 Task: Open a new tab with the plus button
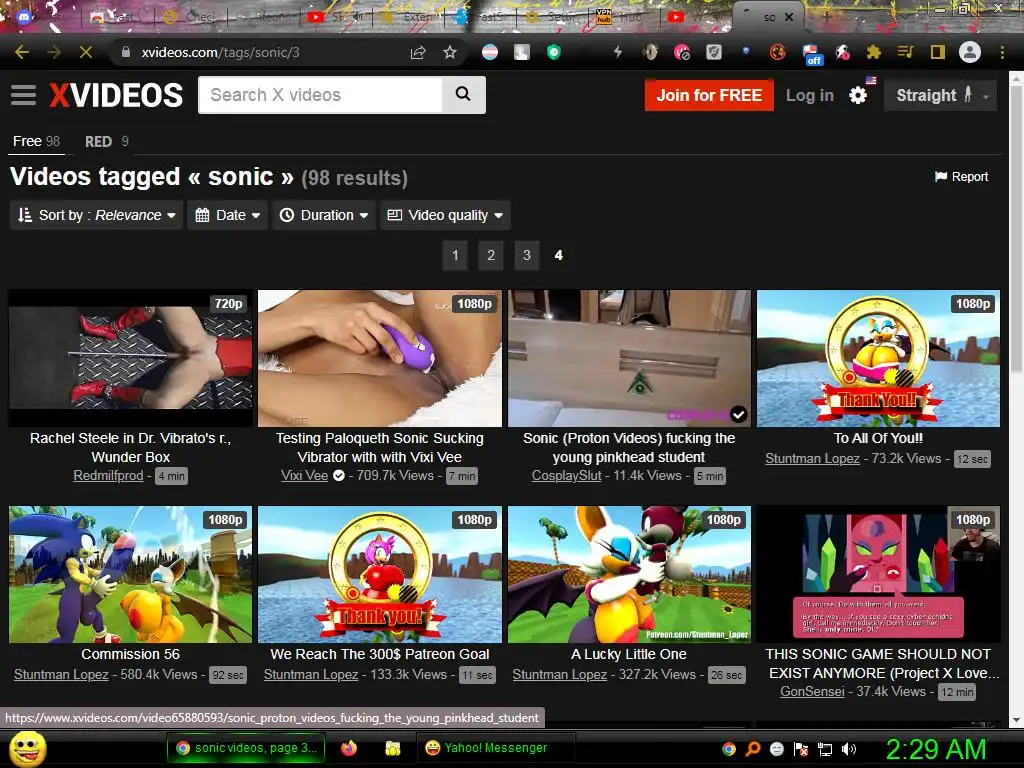(826, 17)
